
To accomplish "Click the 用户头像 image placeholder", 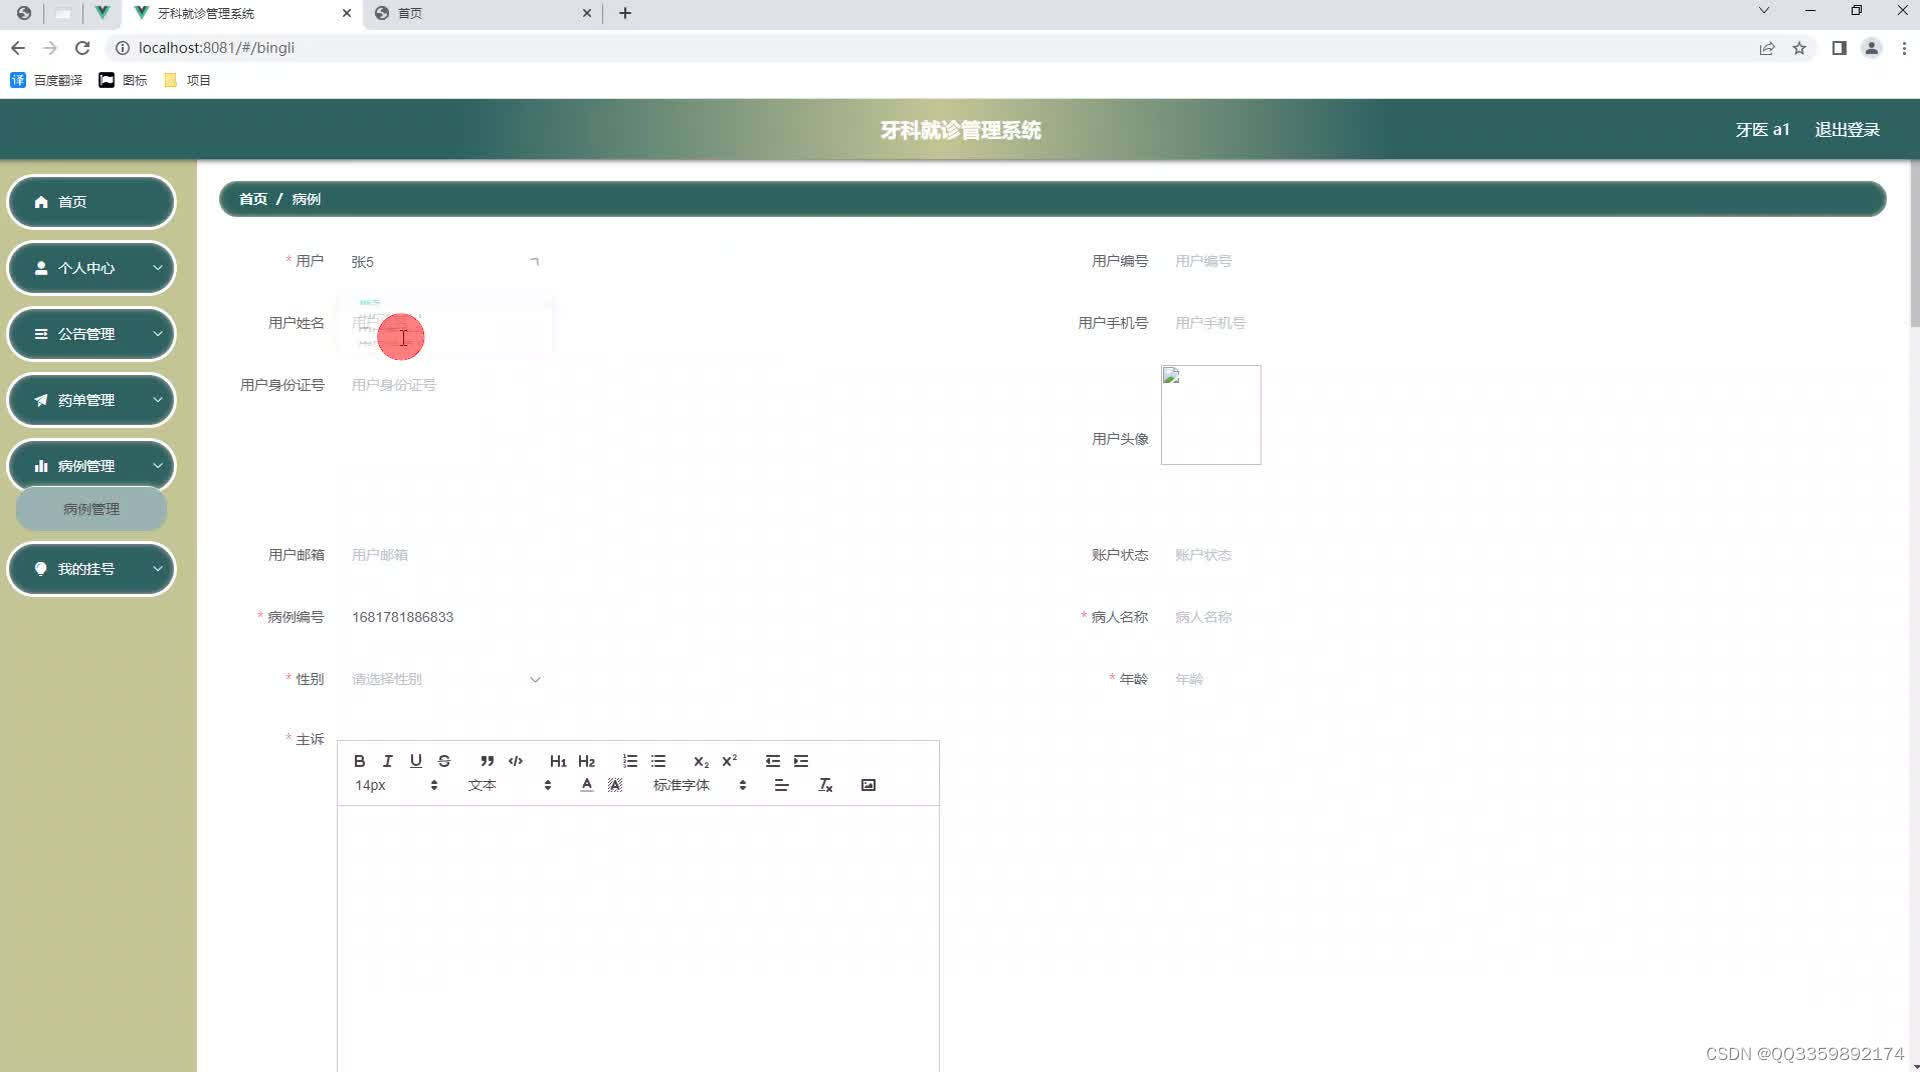I will point(1211,415).
